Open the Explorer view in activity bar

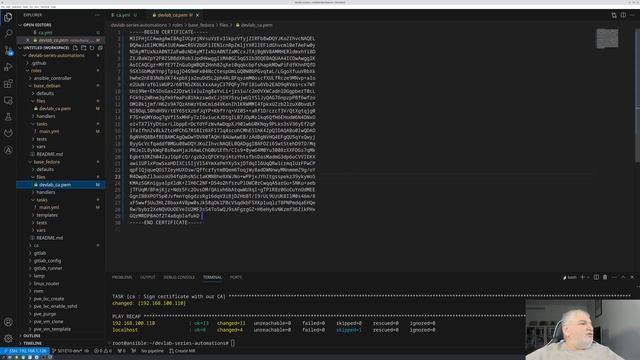(x=8, y=17)
